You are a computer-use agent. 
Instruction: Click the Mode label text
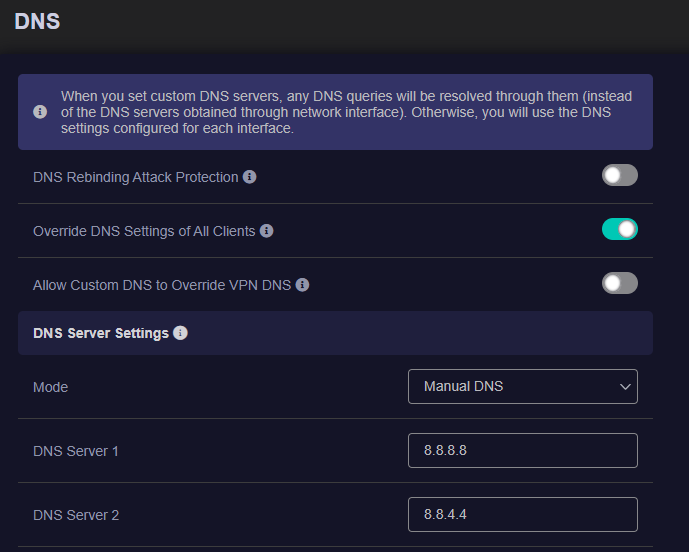(x=50, y=387)
